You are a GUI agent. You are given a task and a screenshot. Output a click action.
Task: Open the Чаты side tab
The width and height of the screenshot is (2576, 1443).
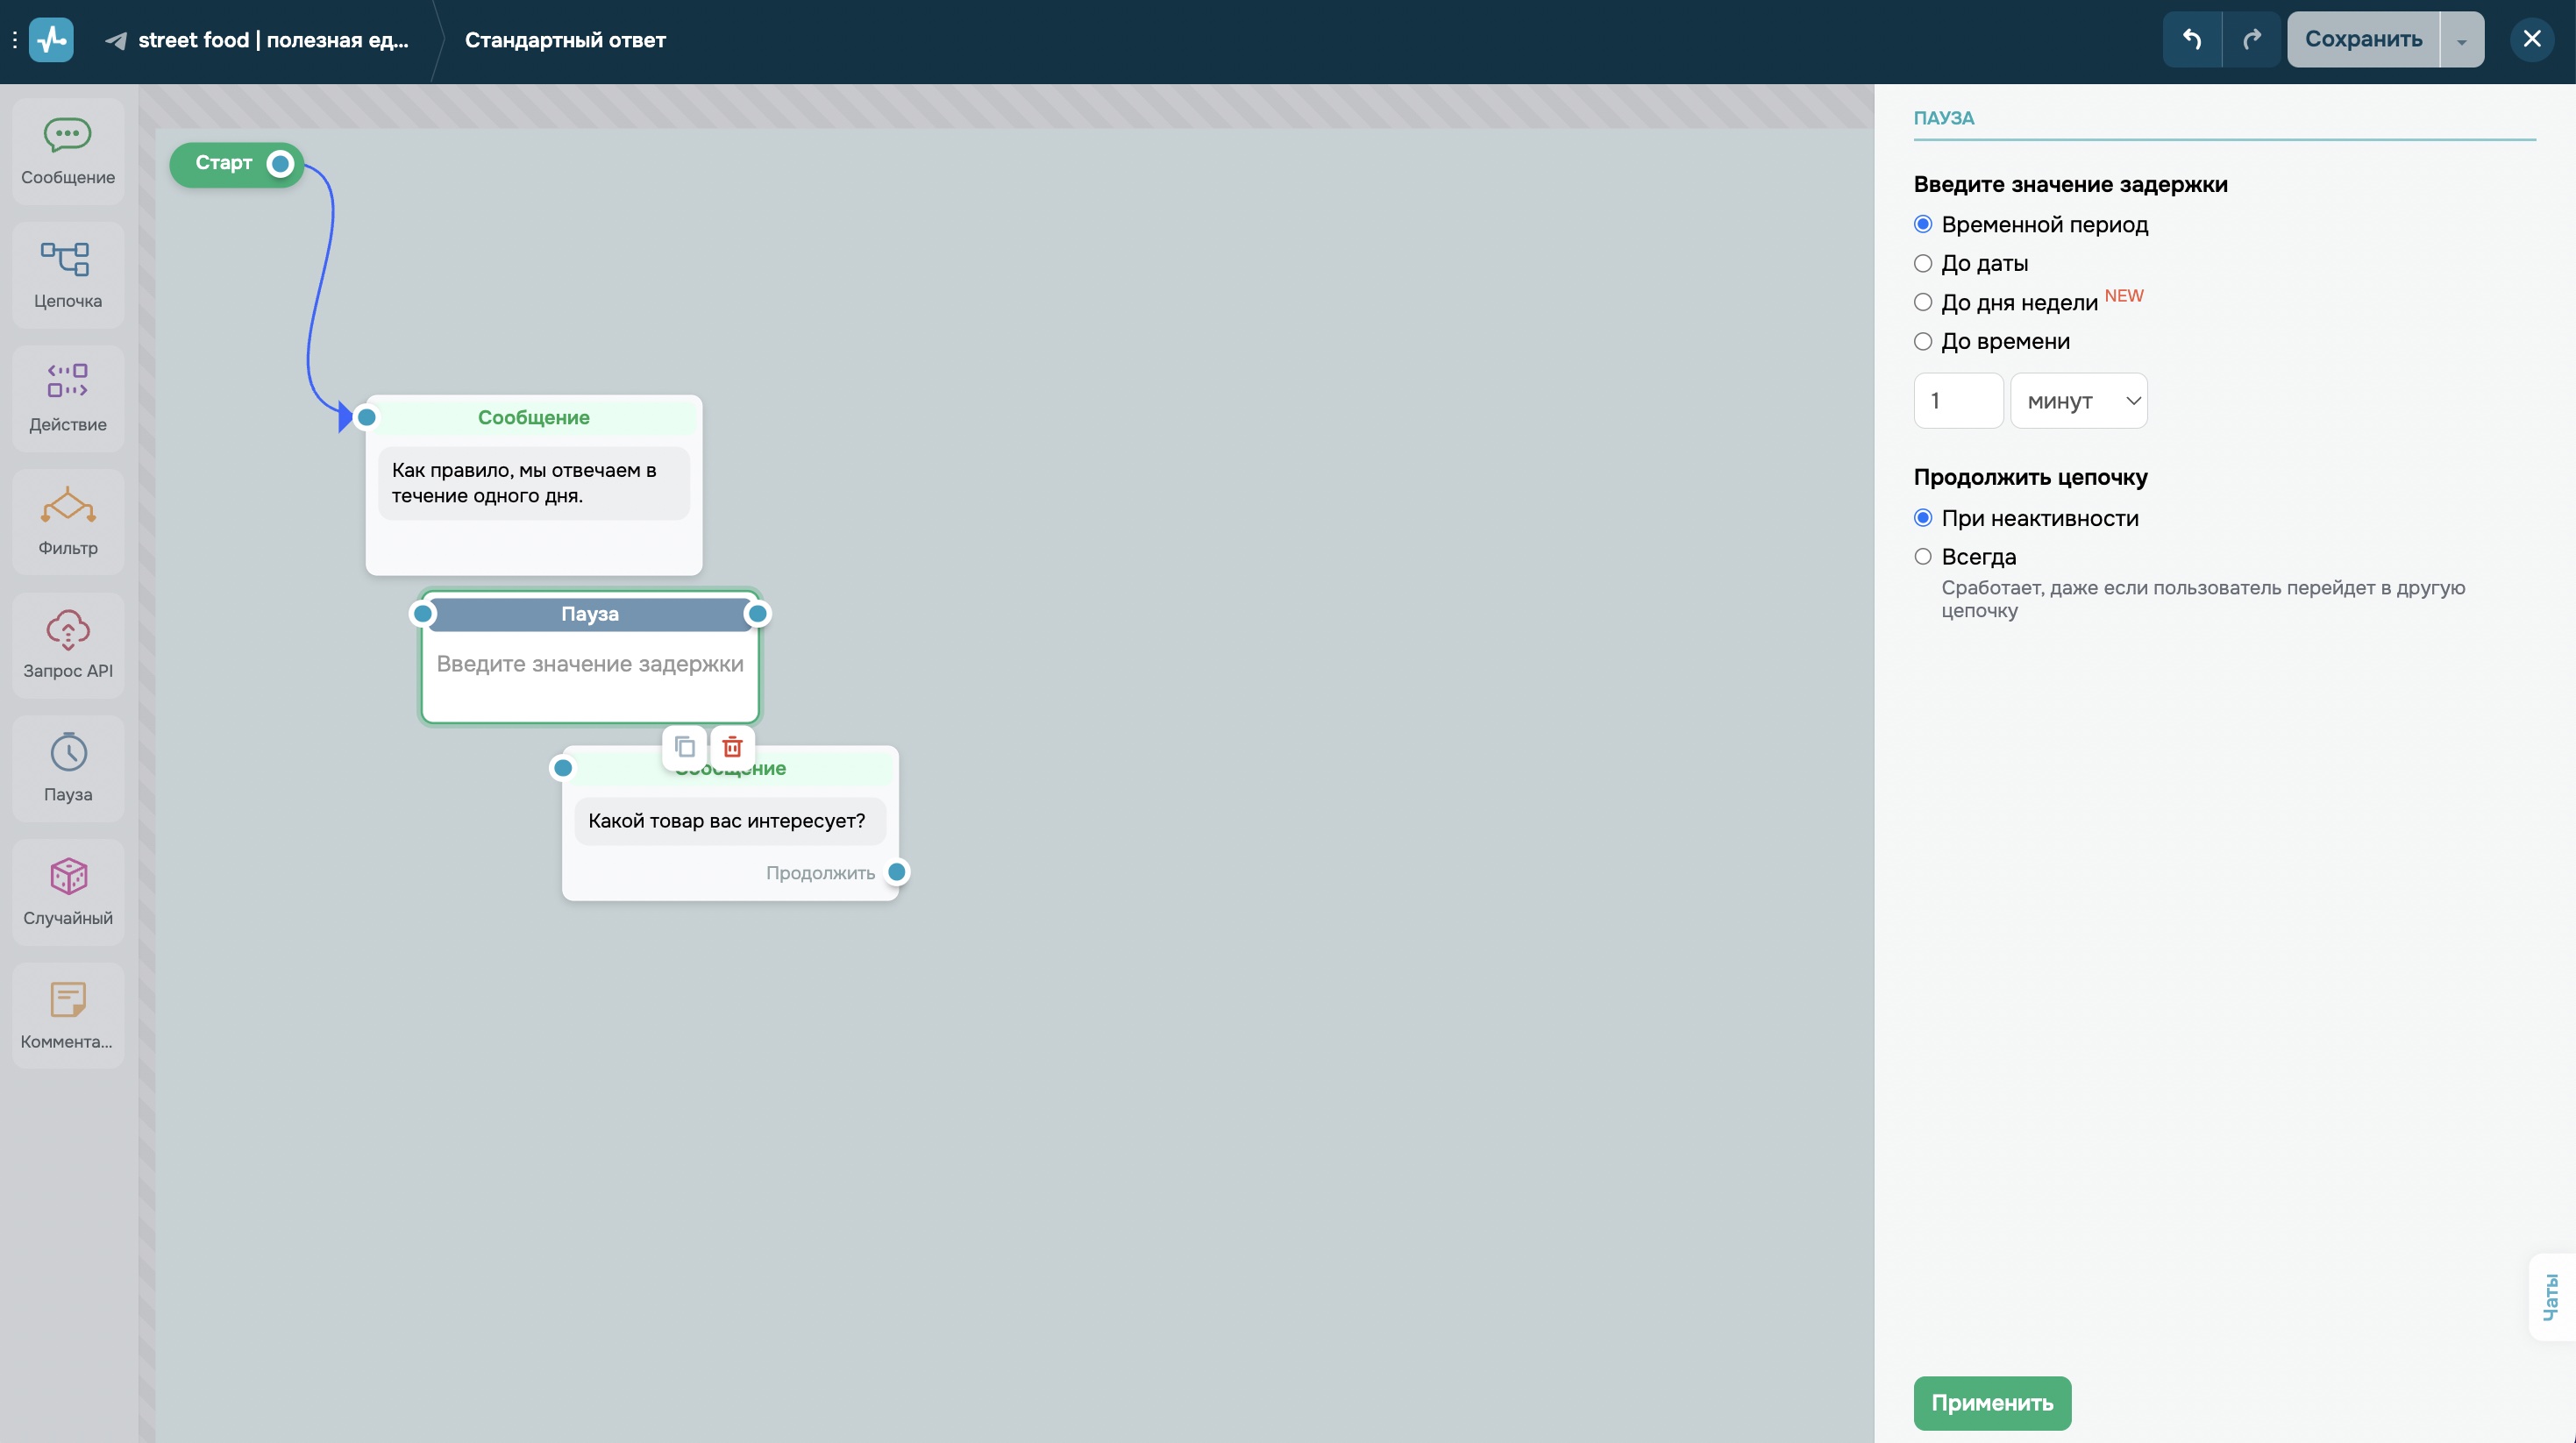(x=2551, y=1296)
